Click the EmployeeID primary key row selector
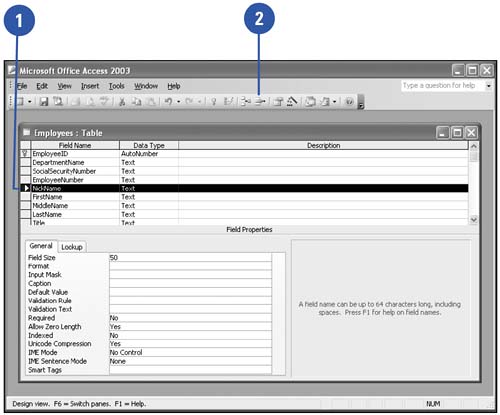Screen dimensions: 500x415 [25, 154]
